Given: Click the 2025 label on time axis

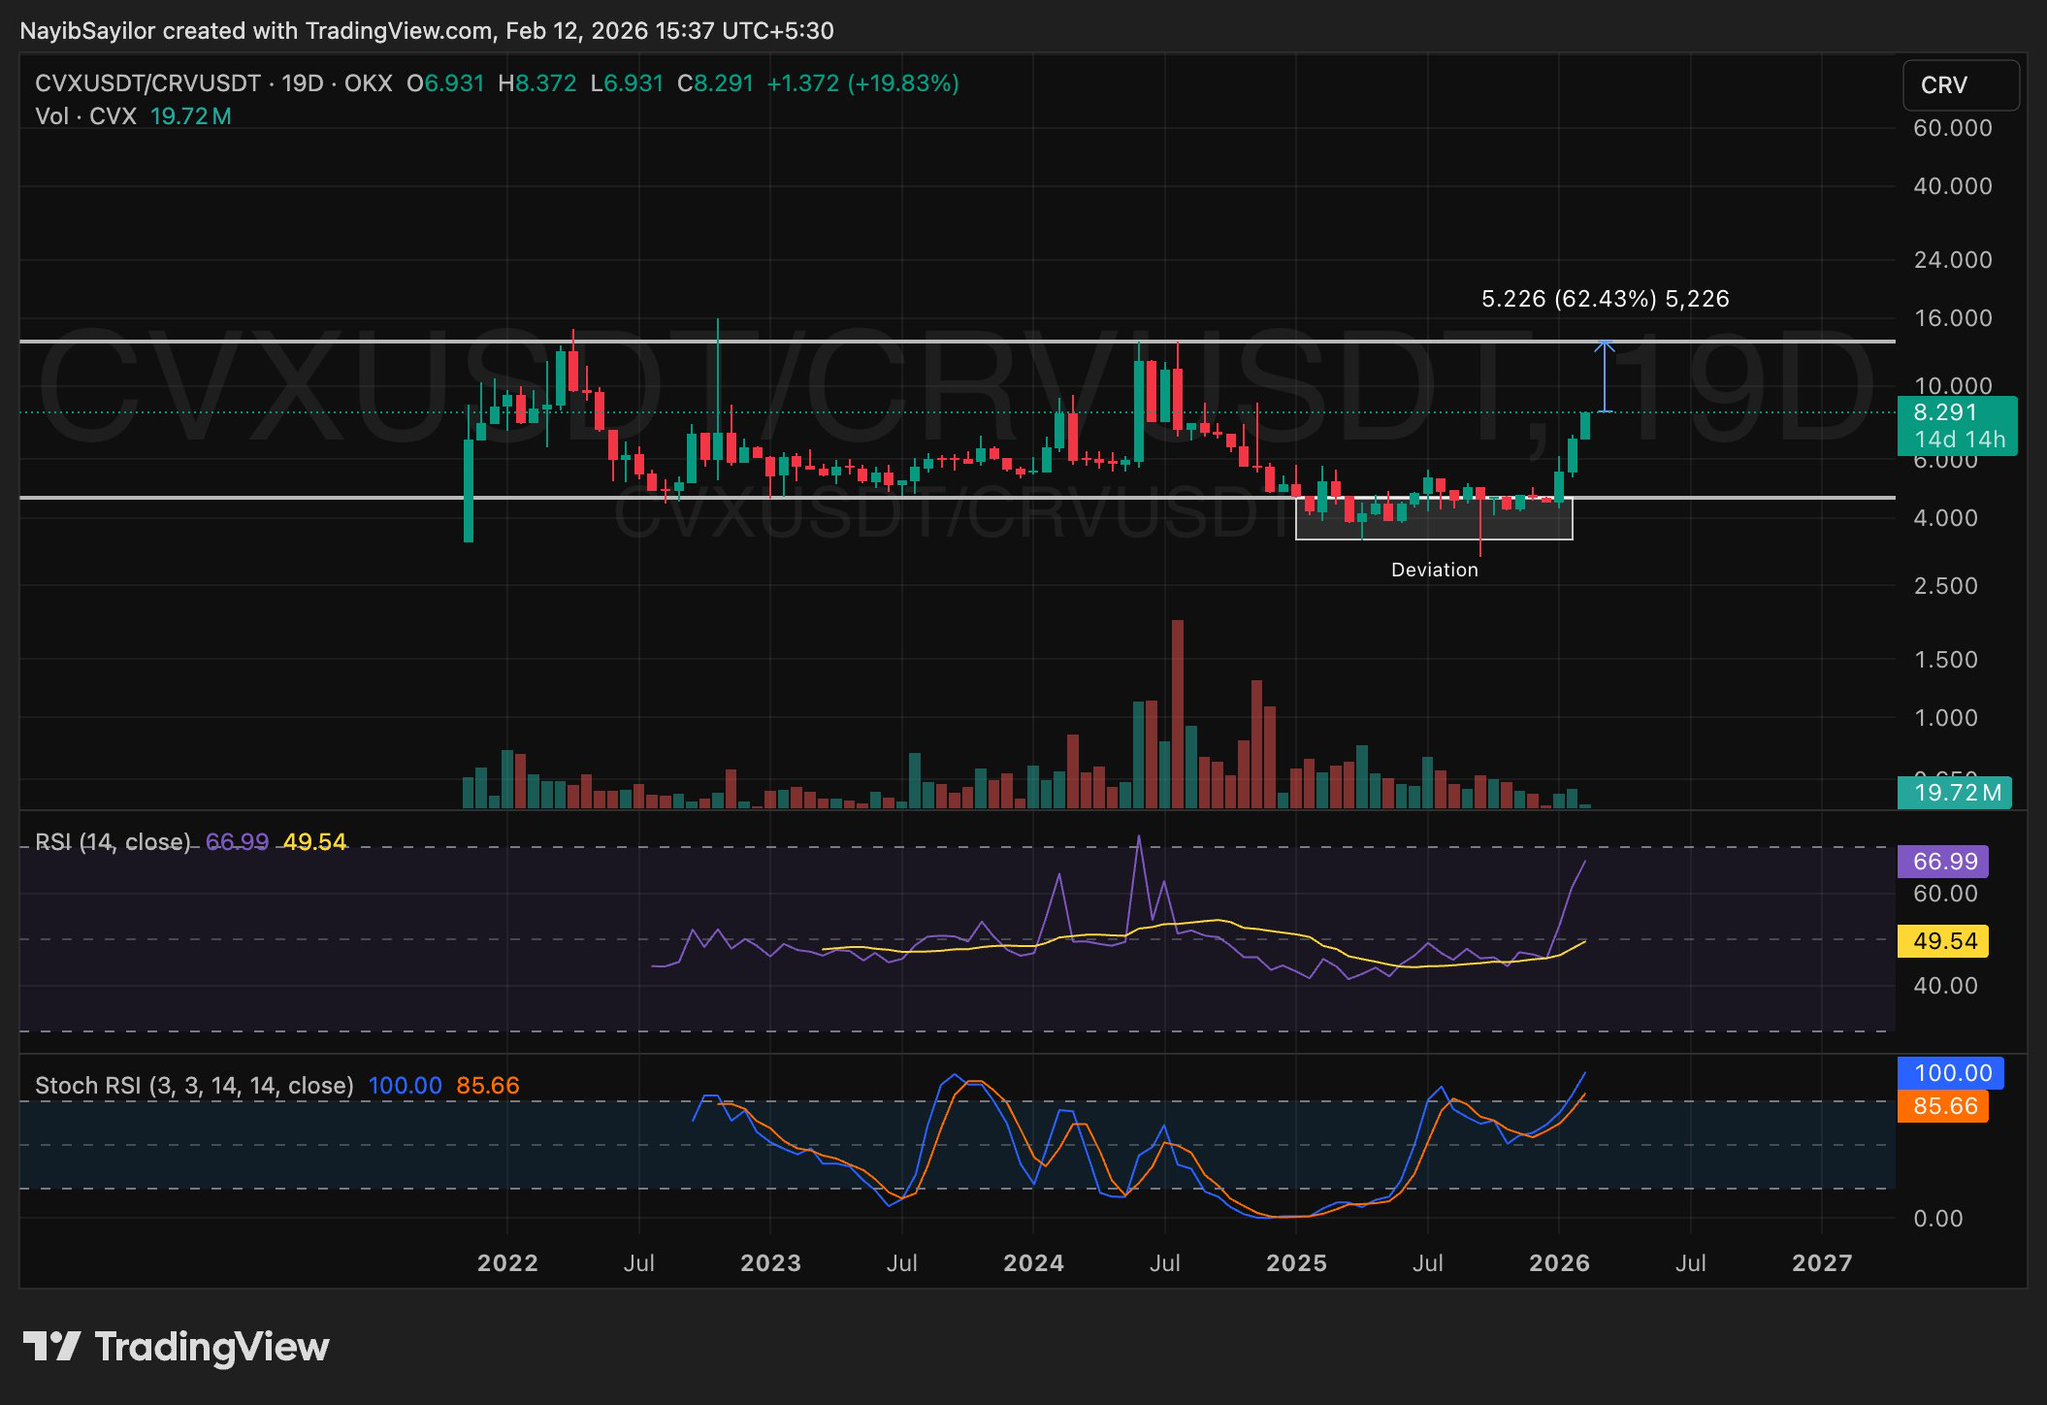Looking at the screenshot, I should tap(1296, 1263).
